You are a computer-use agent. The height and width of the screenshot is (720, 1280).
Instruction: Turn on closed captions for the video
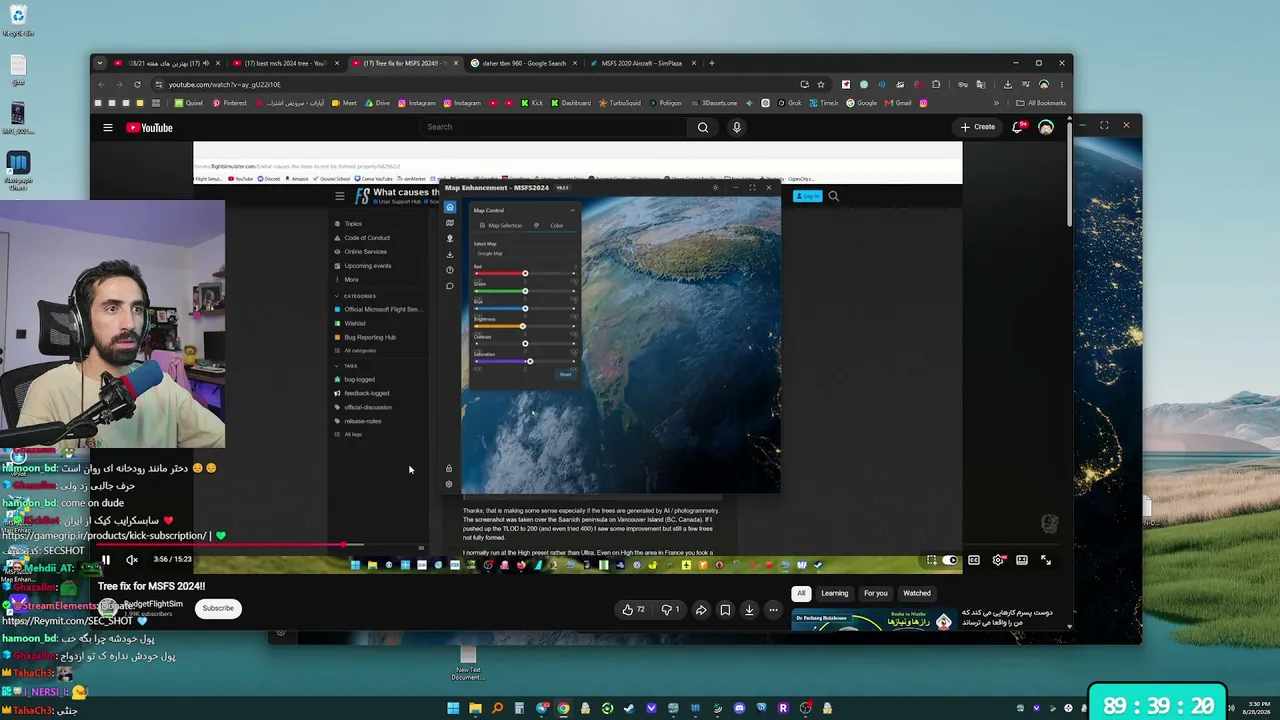tap(974, 560)
